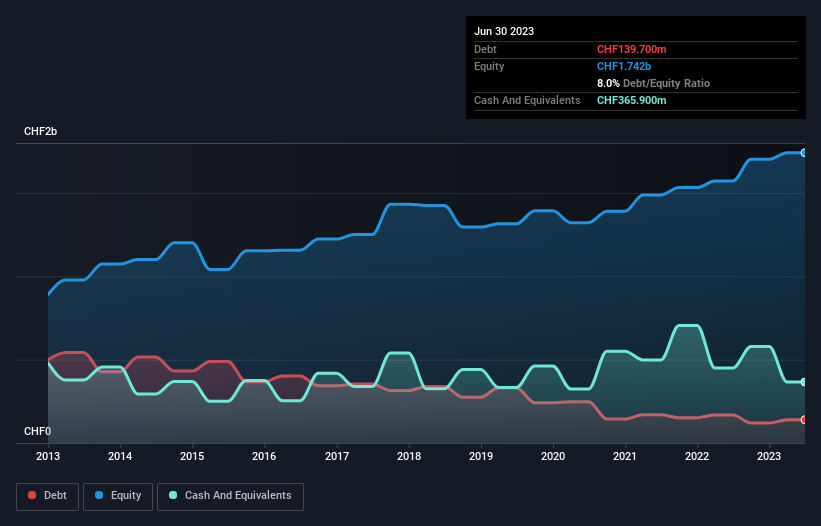The width and height of the screenshot is (821, 526).
Task: Toggle the Debt series legend button
Action: click(48, 496)
